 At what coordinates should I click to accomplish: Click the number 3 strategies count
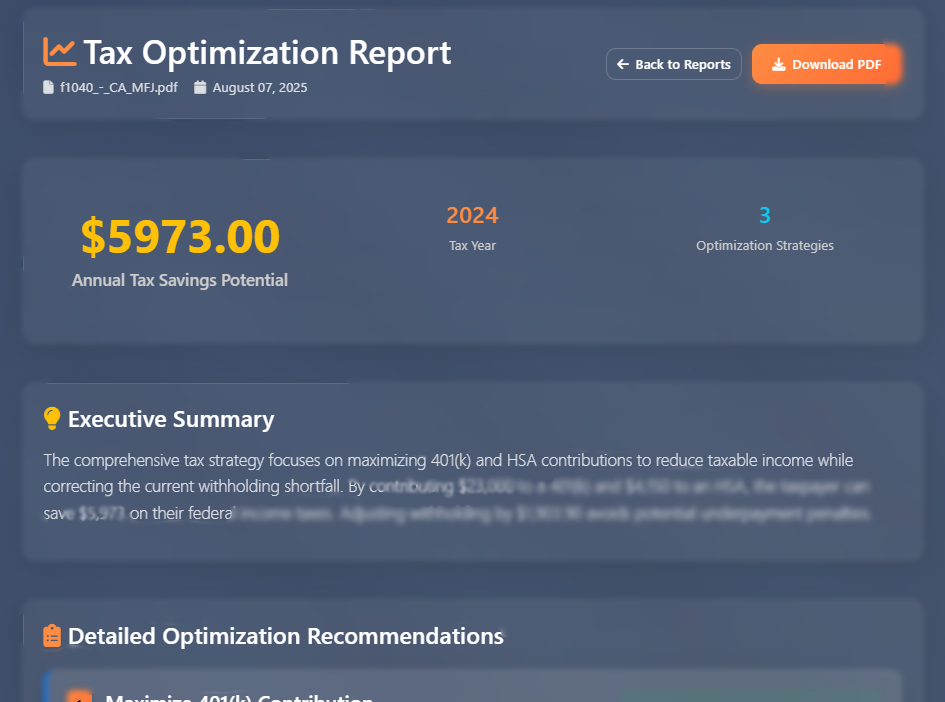pyautogui.click(x=764, y=215)
